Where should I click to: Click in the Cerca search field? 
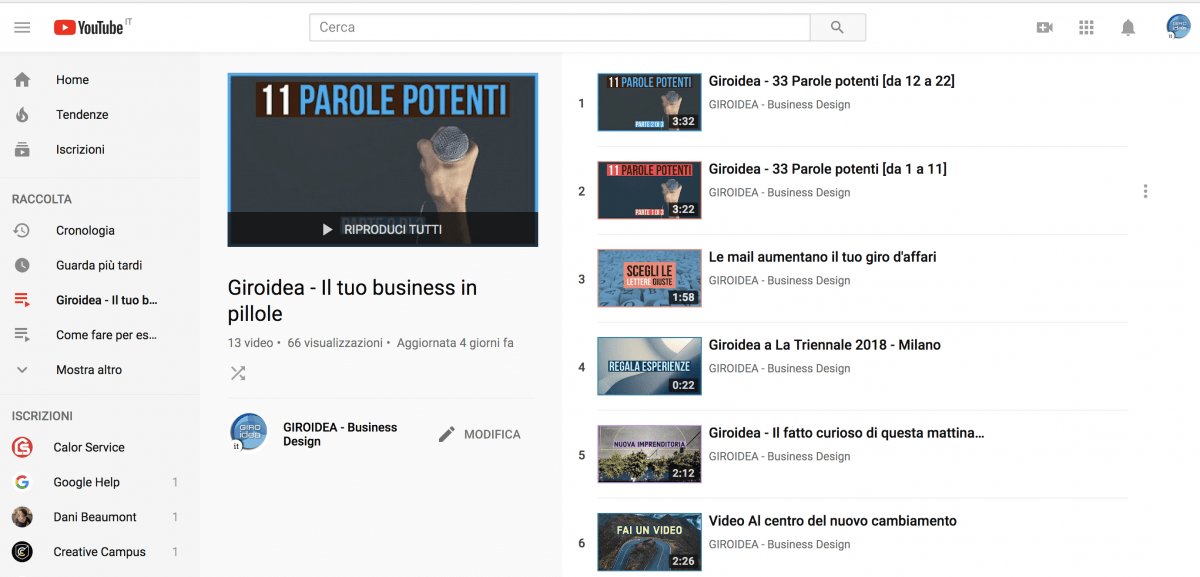[x=559, y=27]
